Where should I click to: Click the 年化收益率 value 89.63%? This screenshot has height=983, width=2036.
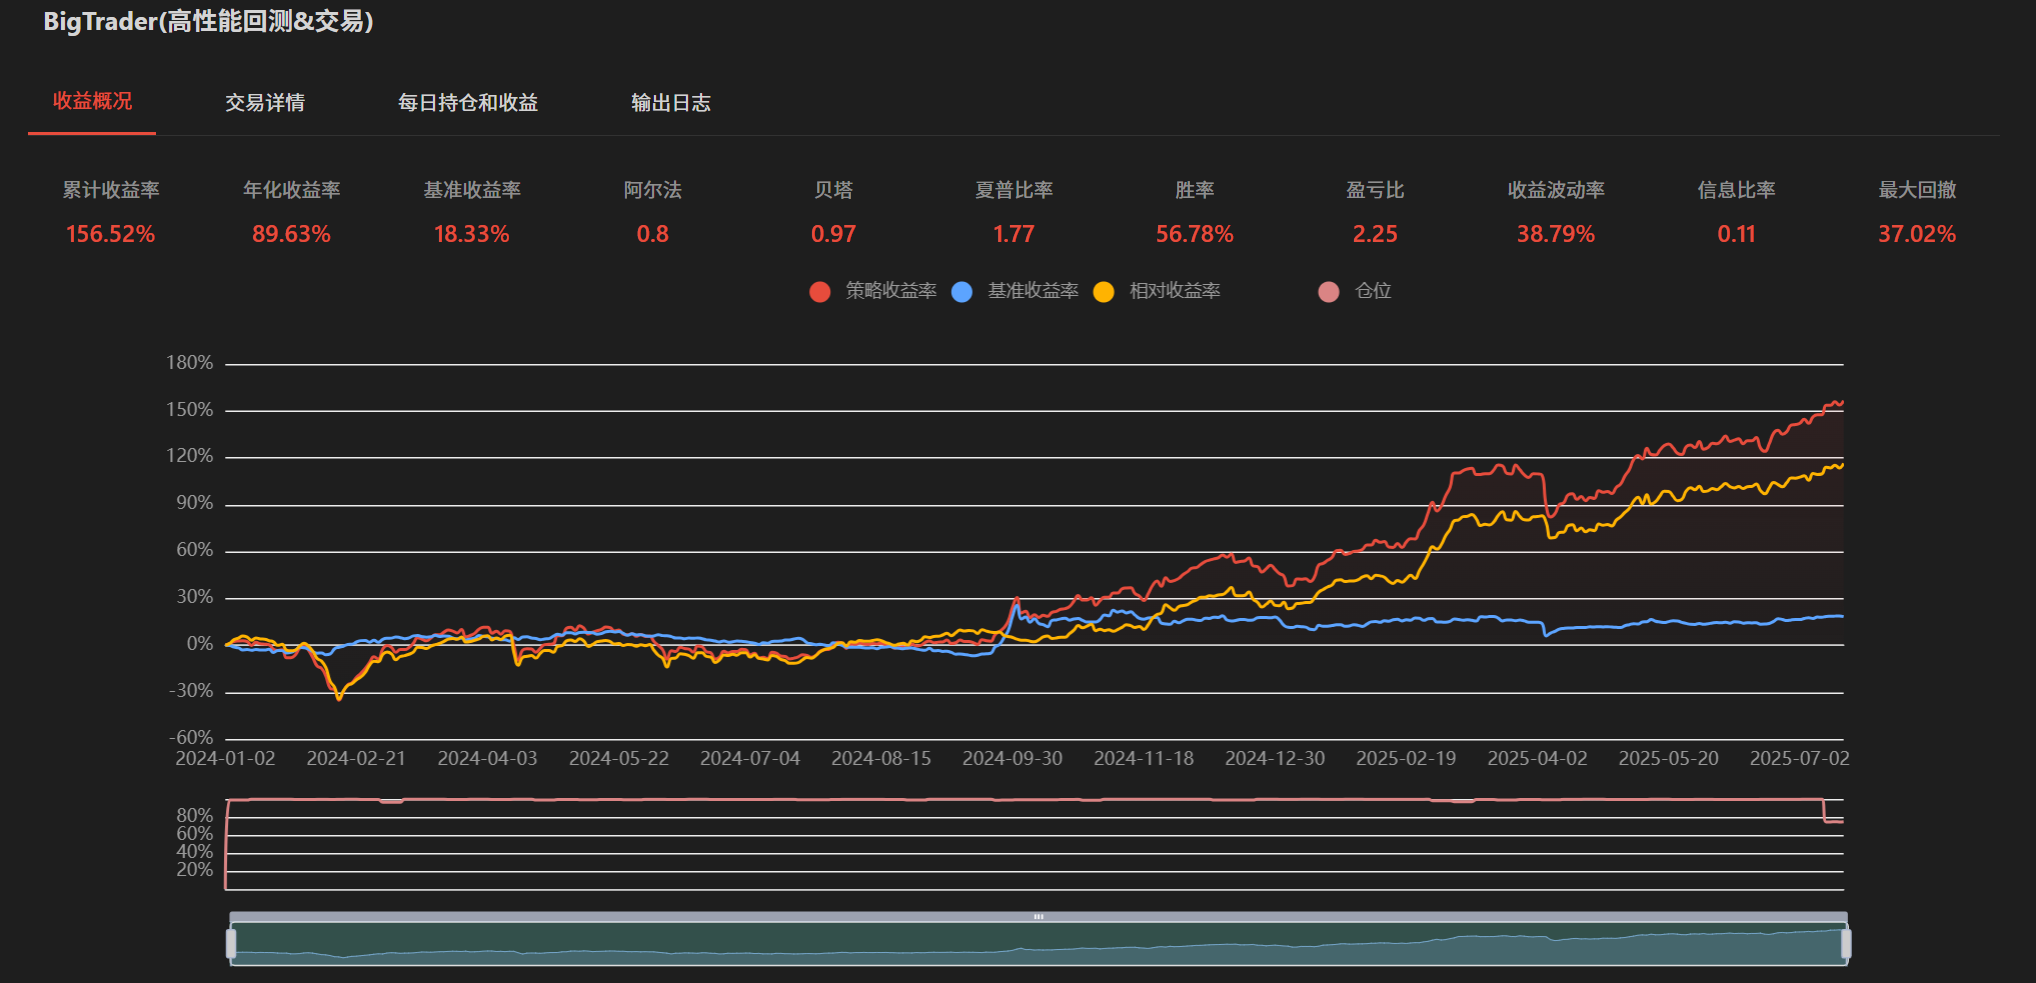[x=291, y=234]
